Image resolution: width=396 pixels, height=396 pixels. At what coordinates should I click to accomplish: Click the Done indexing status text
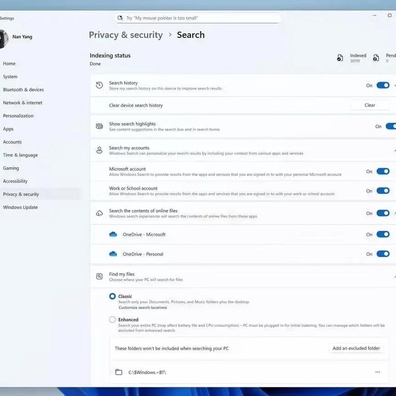click(x=95, y=64)
